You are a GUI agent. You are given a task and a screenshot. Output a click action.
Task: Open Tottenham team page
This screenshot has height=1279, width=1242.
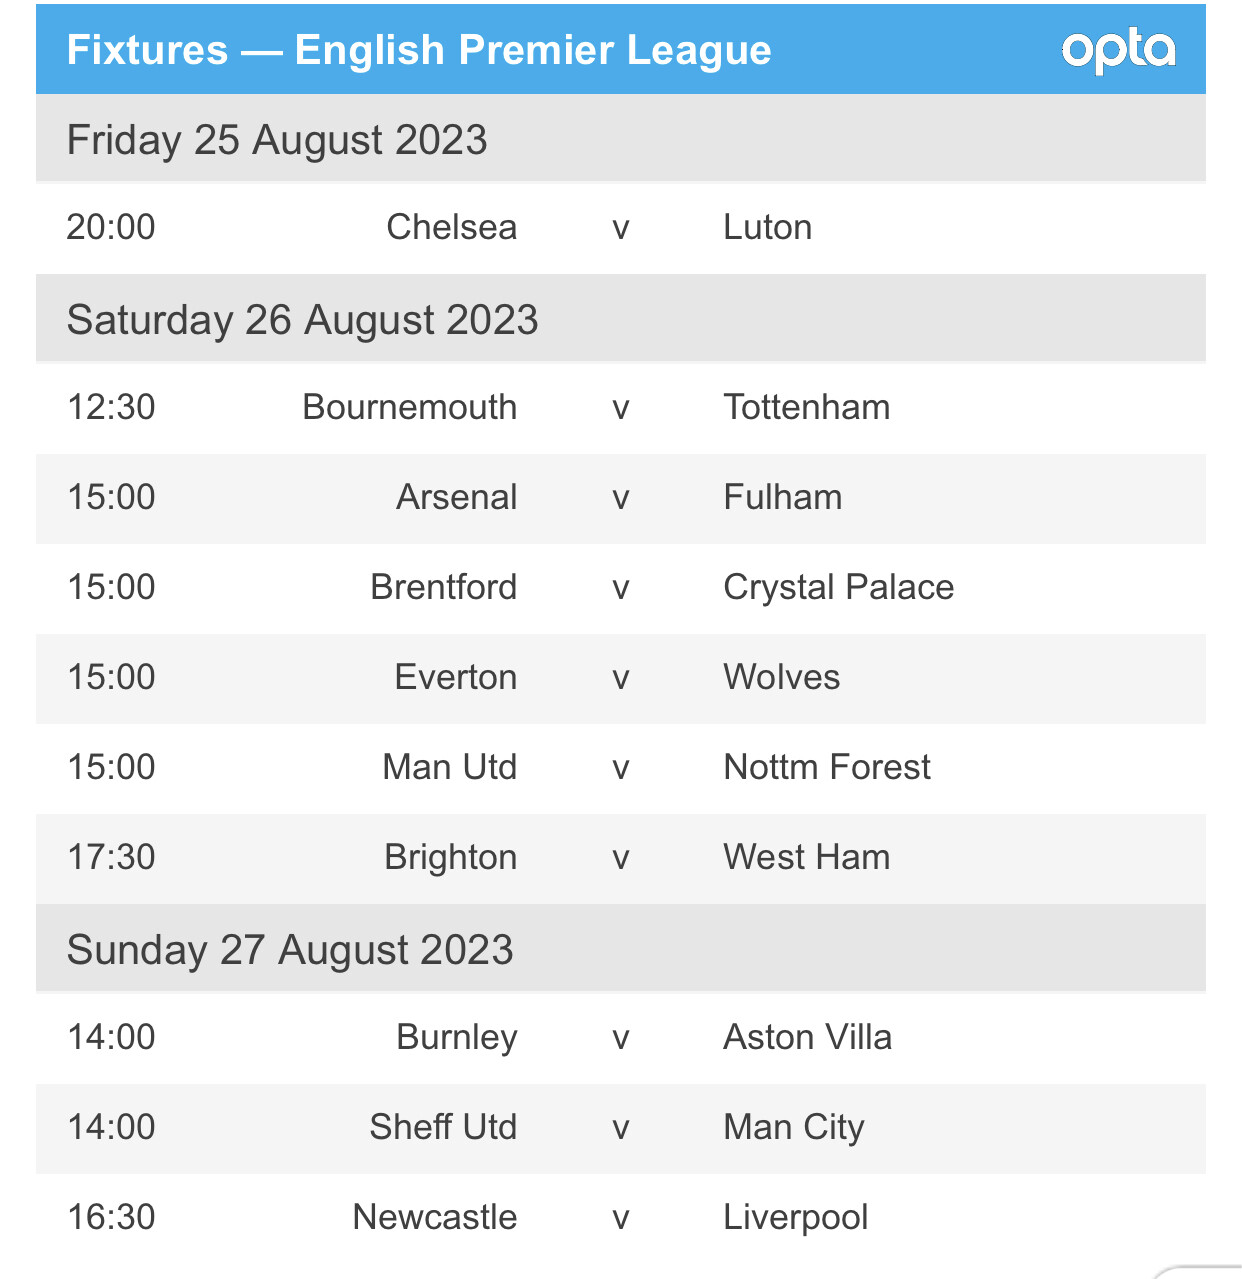point(806,407)
